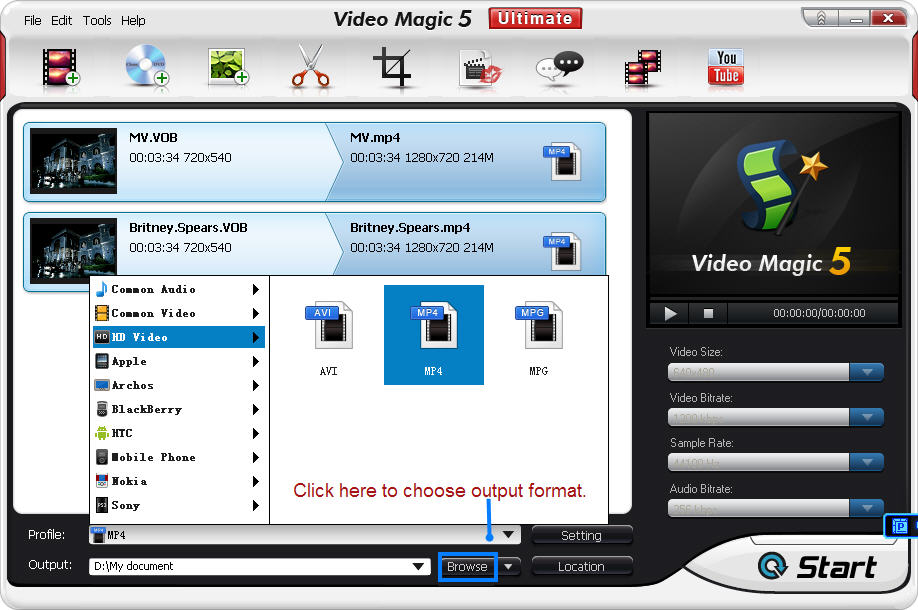Click the Add Photo picture icon
Viewport: 918px width, 610px height.
pyautogui.click(x=228, y=66)
